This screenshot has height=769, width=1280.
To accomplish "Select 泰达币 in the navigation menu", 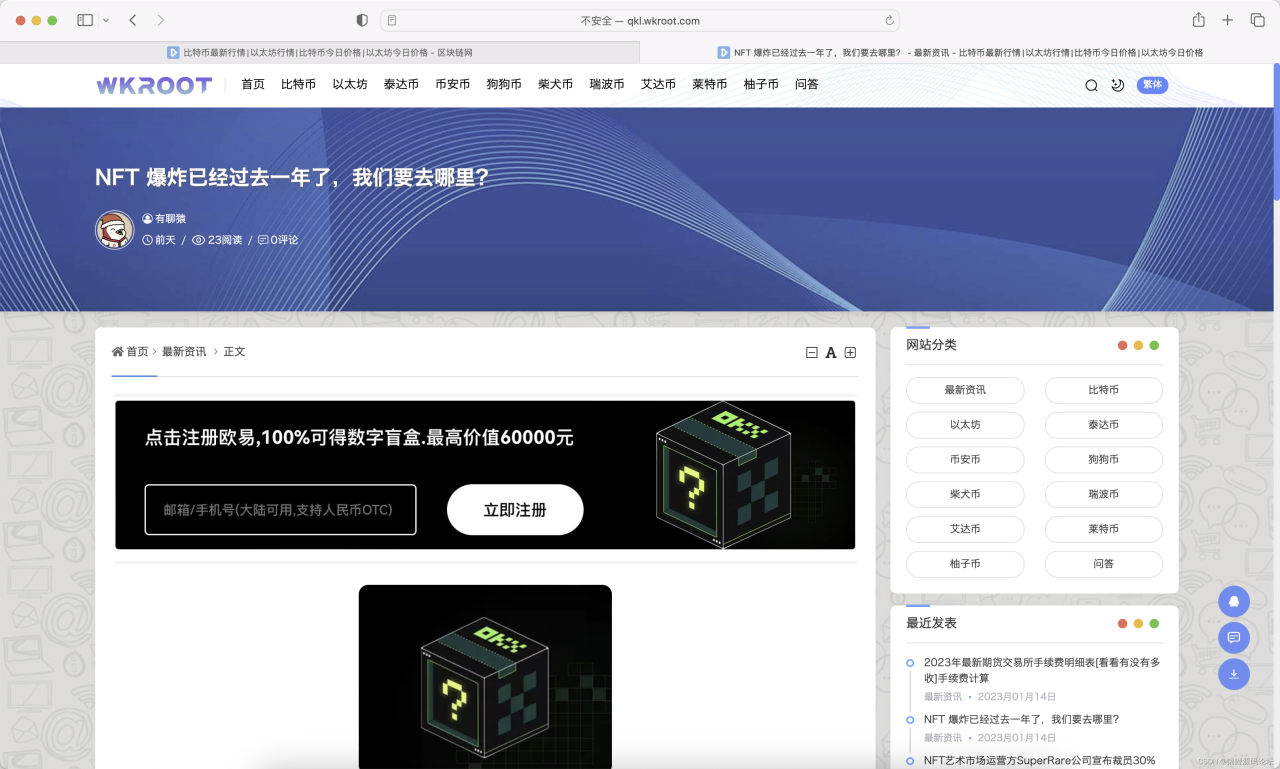I will pyautogui.click(x=401, y=84).
